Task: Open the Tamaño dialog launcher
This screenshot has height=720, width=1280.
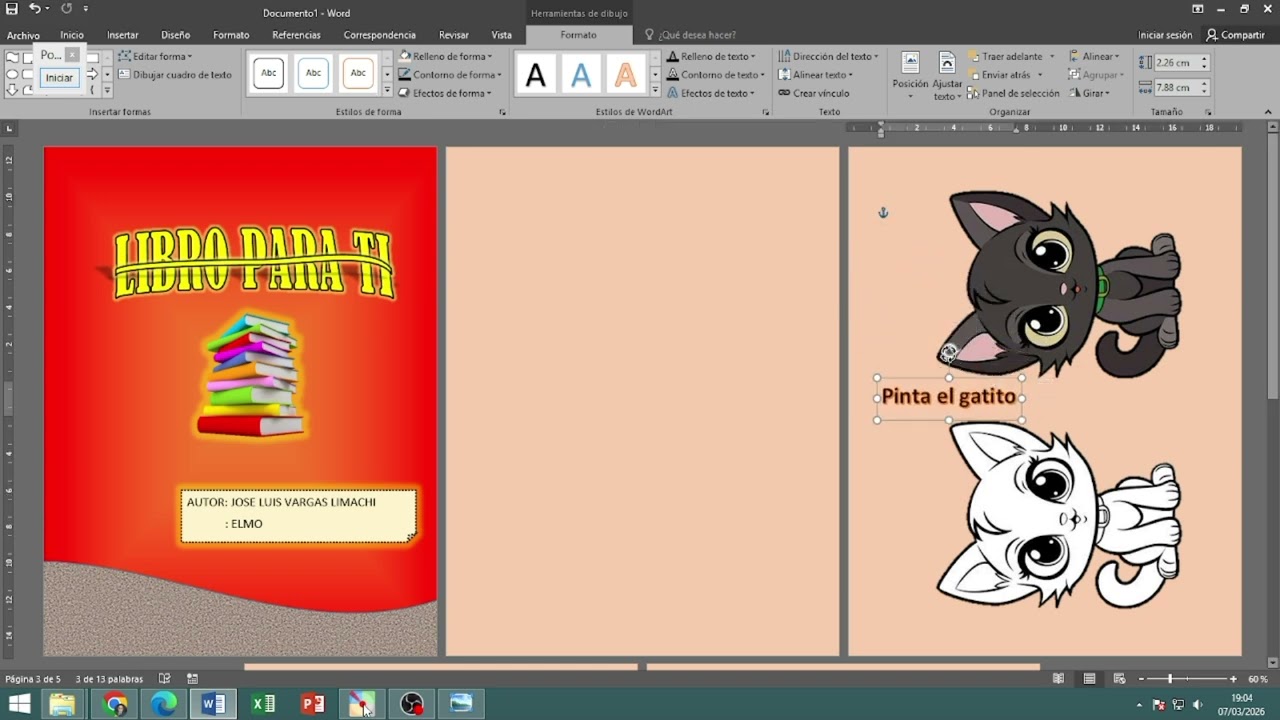Action: click(x=1208, y=112)
